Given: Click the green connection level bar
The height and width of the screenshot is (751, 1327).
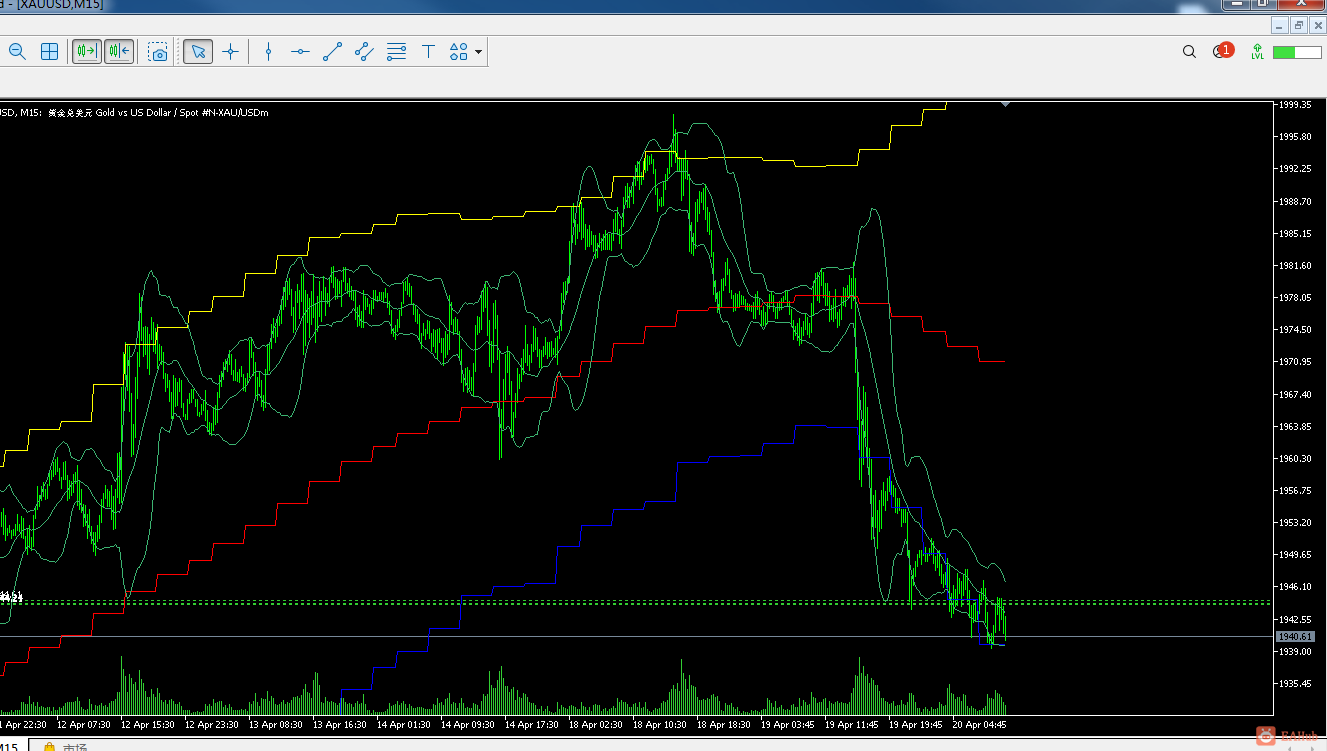Looking at the screenshot, I should 1297,52.
